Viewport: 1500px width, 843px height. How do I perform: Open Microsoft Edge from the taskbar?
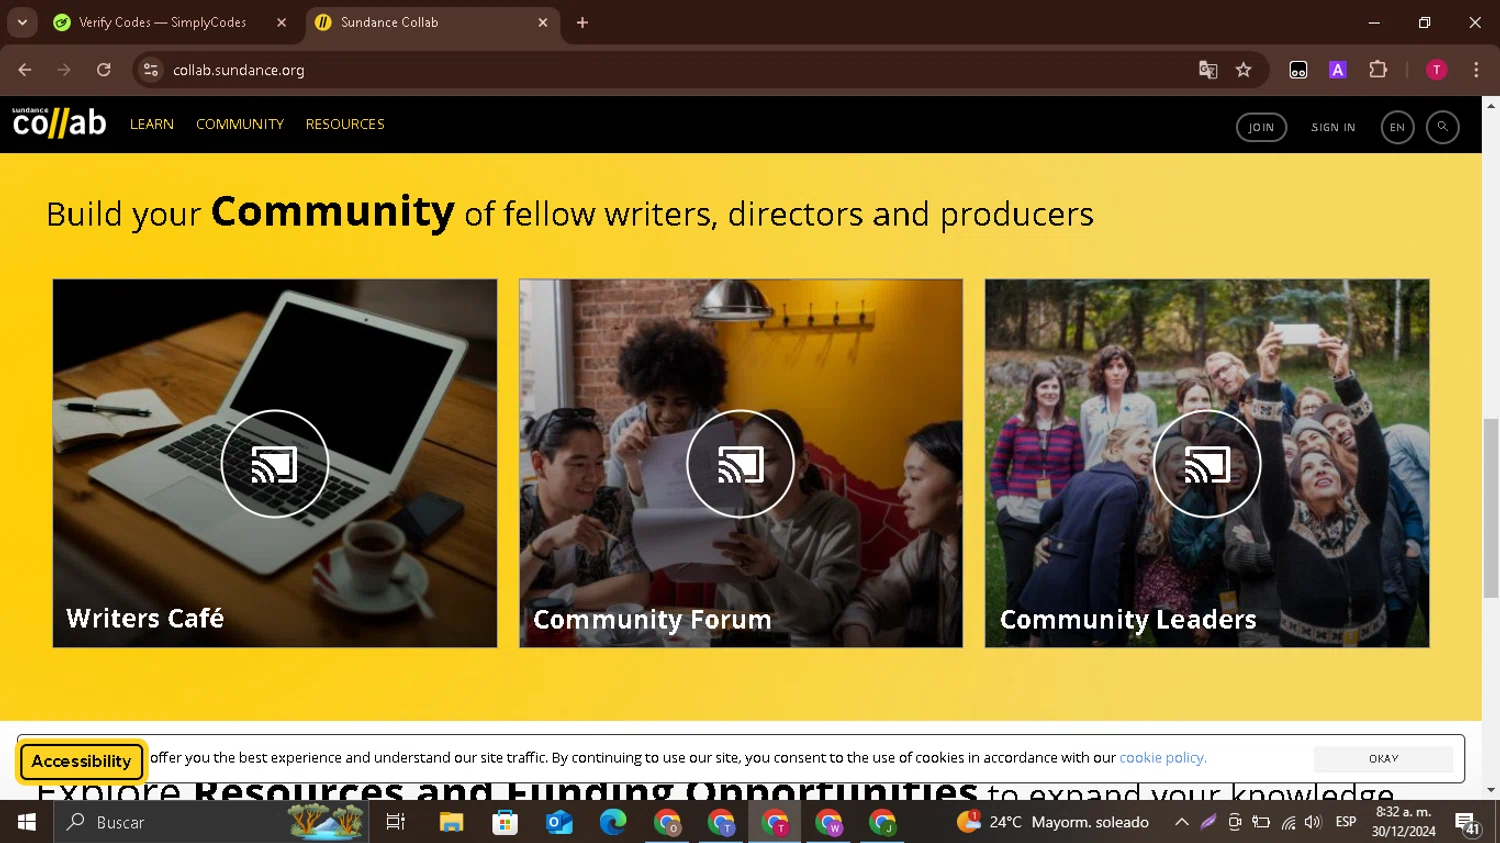point(613,822)
